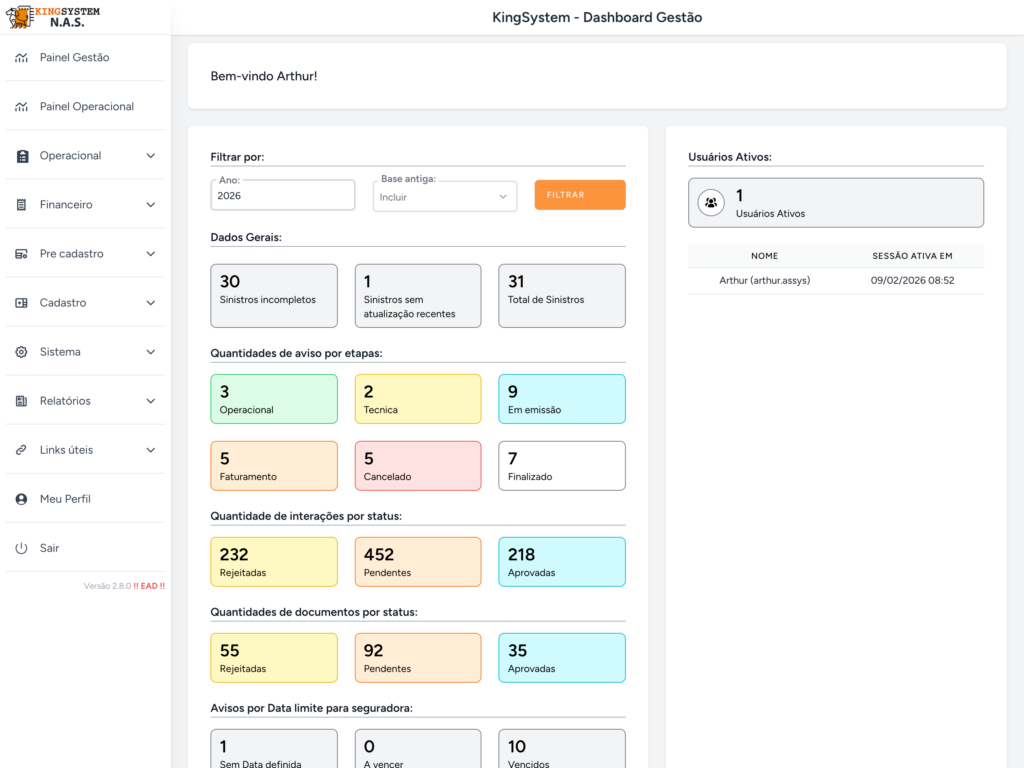1024x768 pixels.
Task: Click the Pendentes interações card showing 452
Action: click(417, 562)
